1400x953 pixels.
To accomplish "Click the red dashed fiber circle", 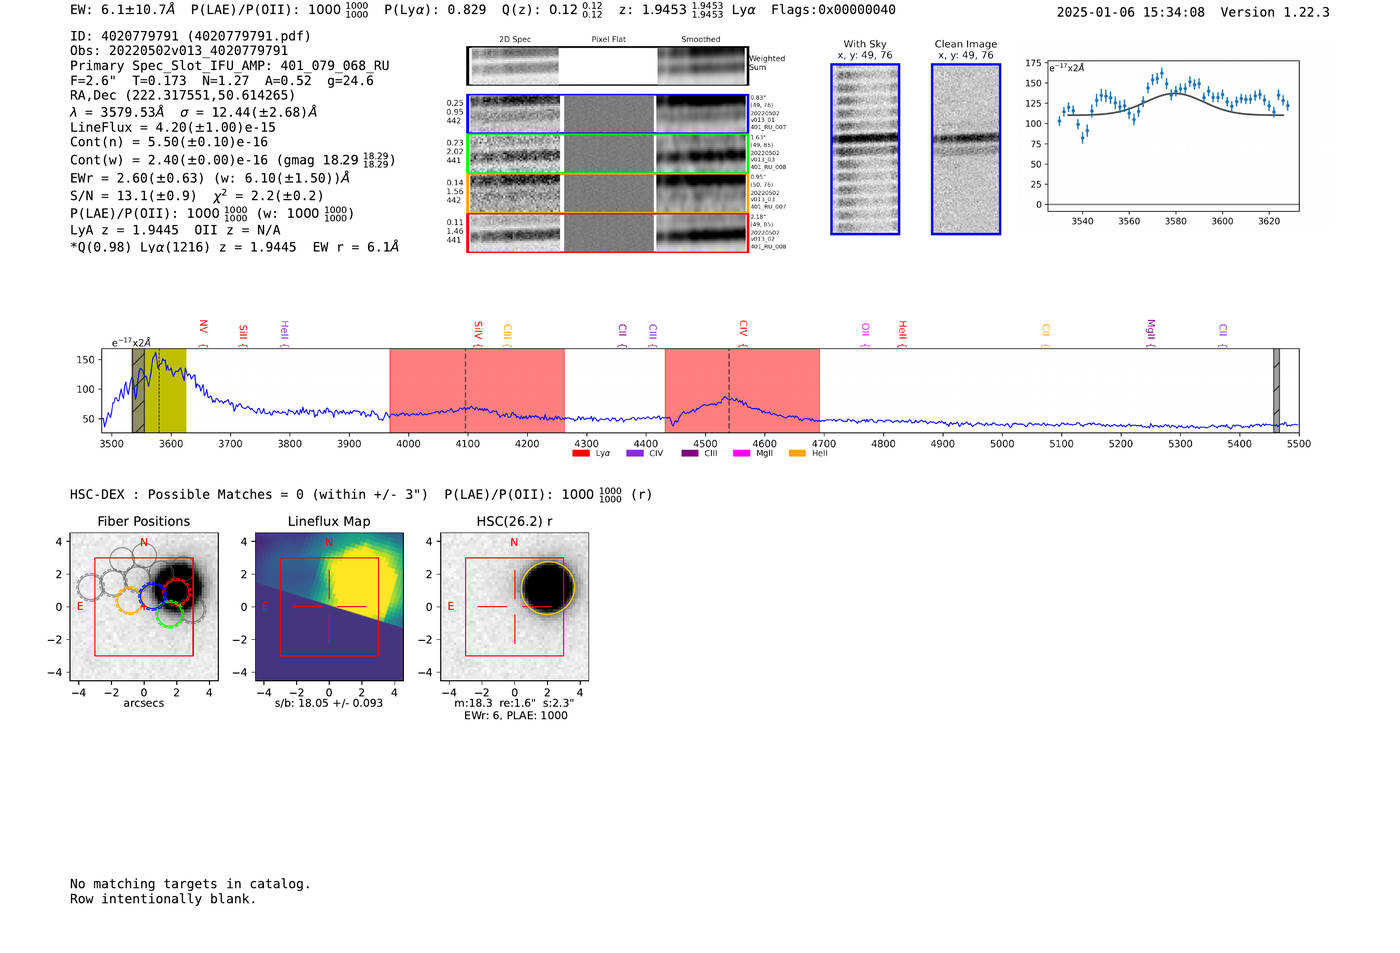I will [177, 591].
